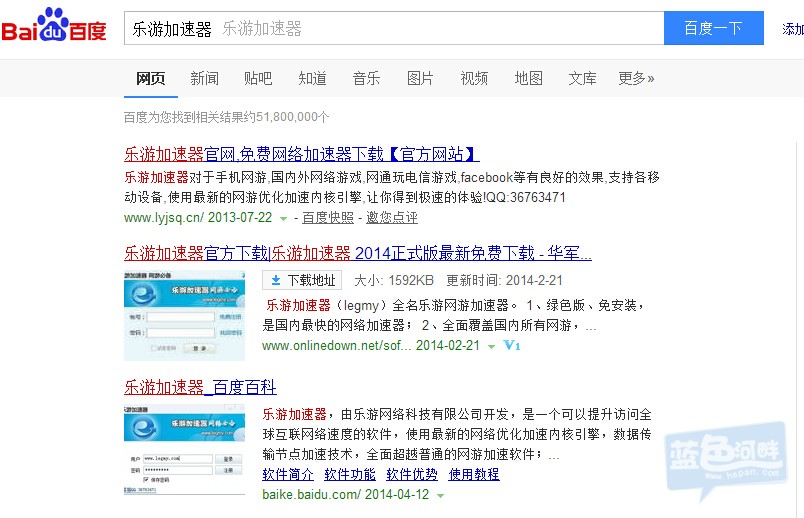The height and width of the screenshot is (518, 804).
Task: Click the search input field
Action: (x=394, y=28)
